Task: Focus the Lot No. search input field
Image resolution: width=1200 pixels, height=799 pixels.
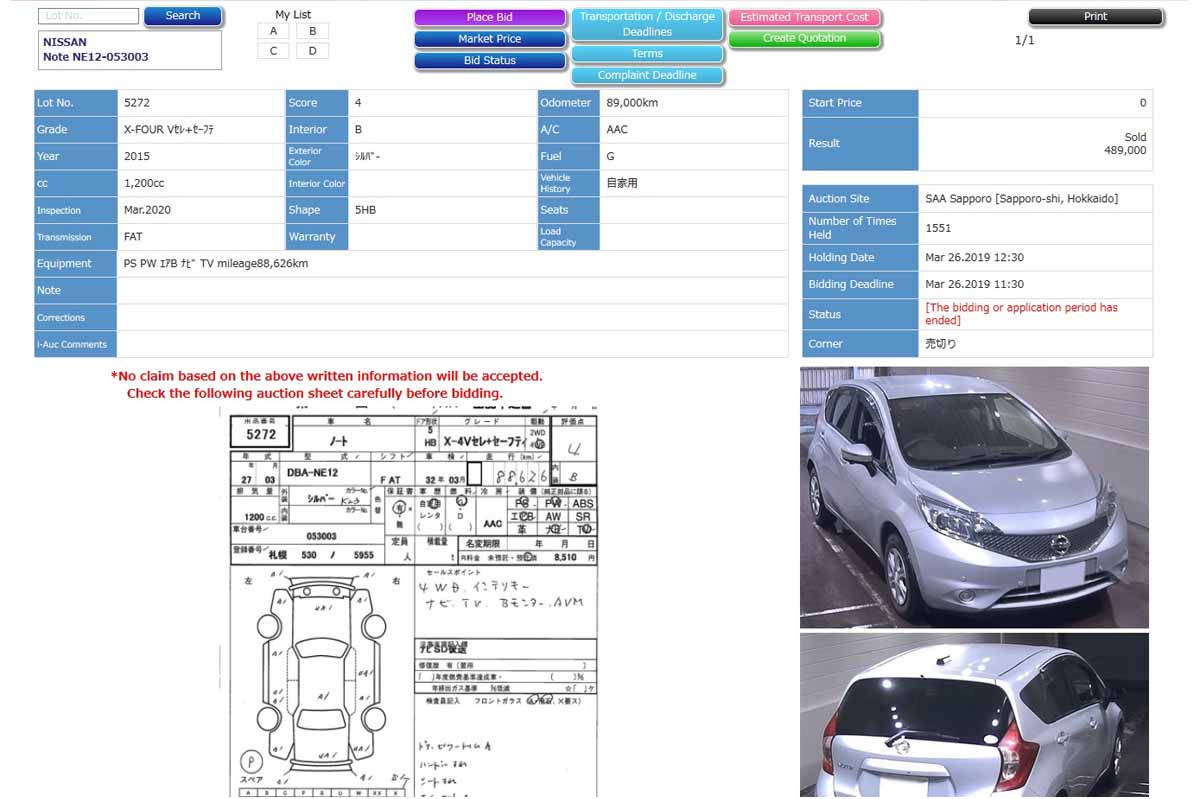Action: click(89, 16)
